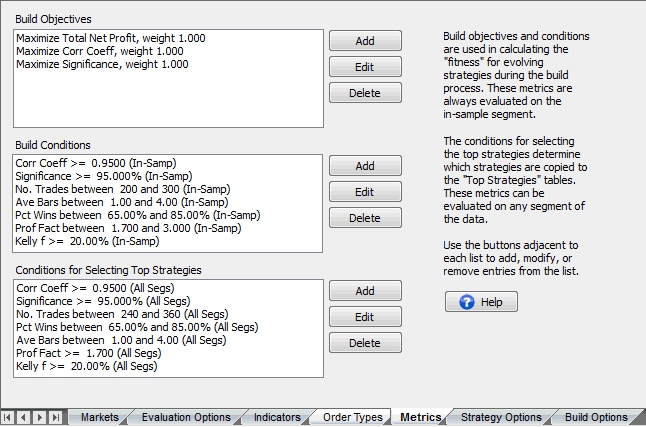Click the previous tab arrow icon

click(23, 417)
